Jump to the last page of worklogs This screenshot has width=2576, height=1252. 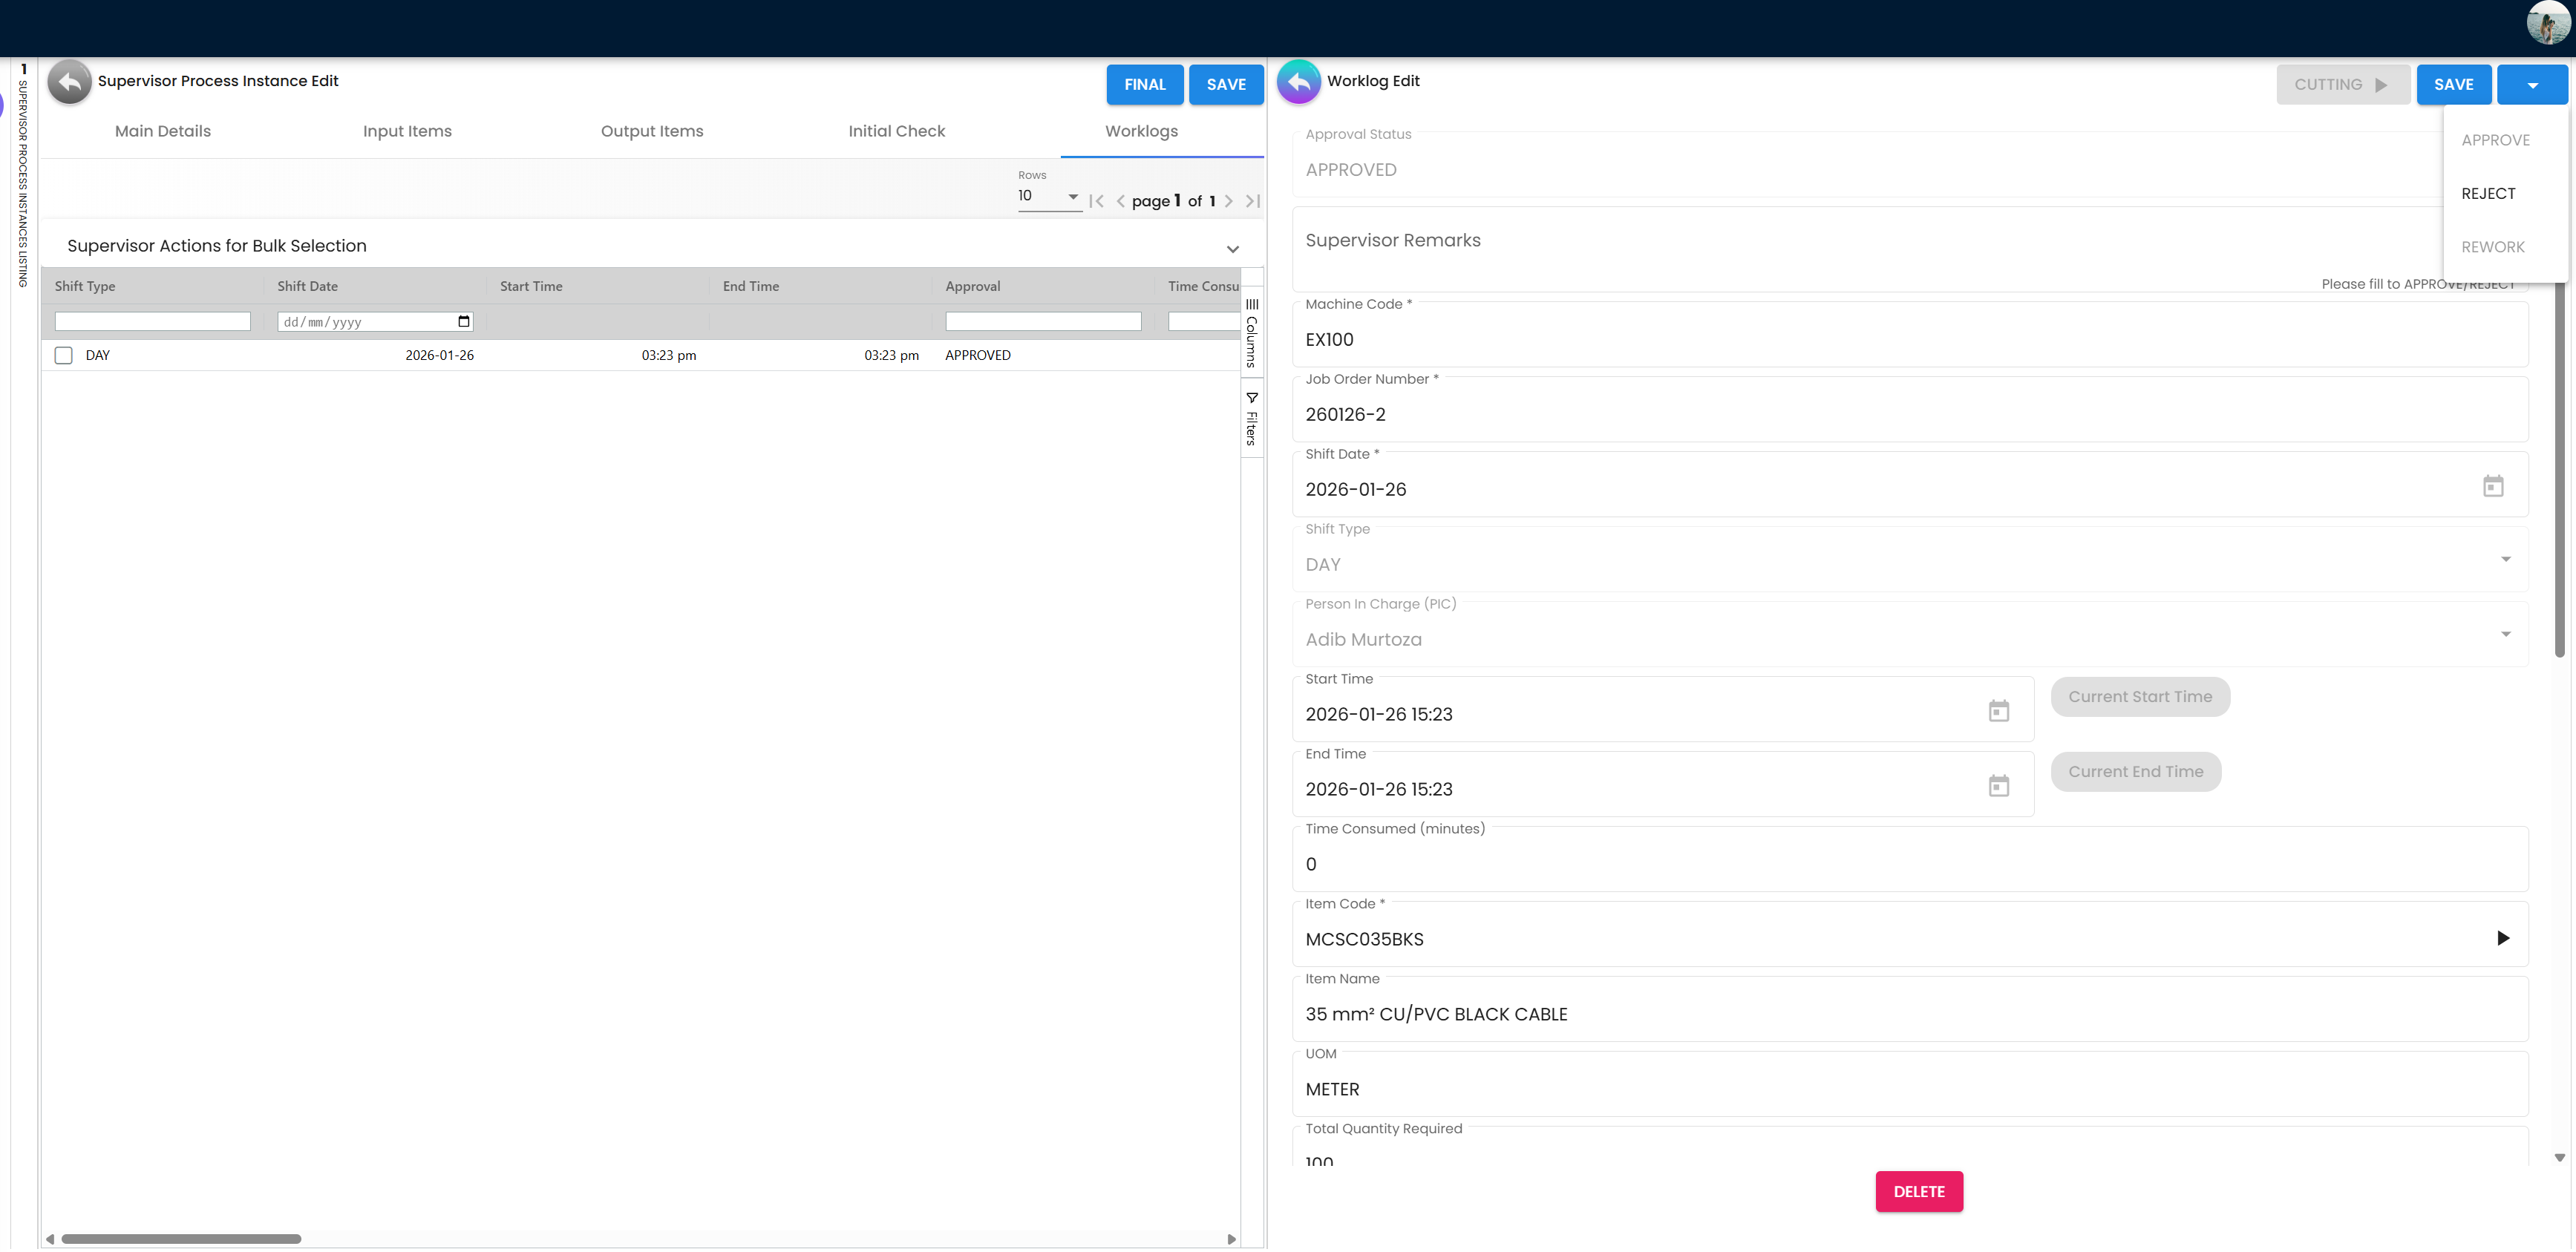(x=1252, y=200)
